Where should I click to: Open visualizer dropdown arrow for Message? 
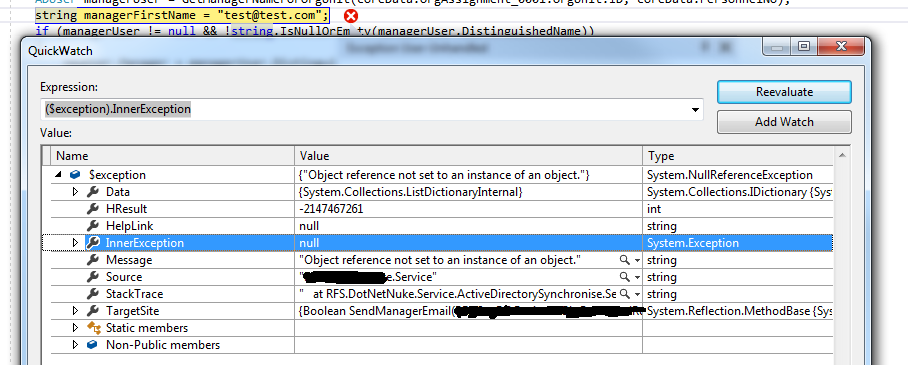[637, 261]
